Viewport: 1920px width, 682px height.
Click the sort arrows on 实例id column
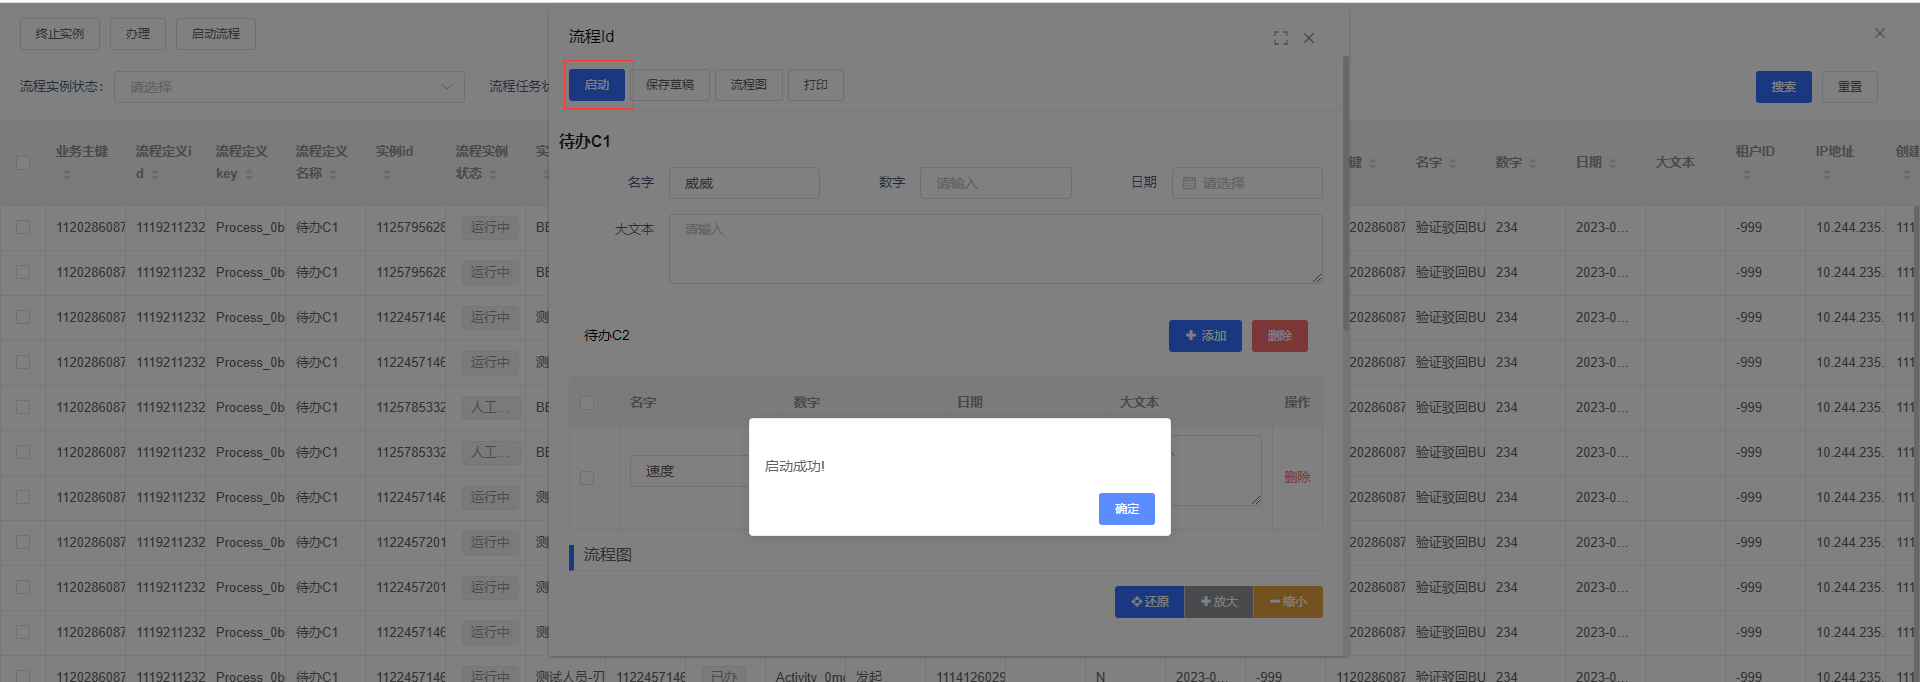(x=387, y=175)
